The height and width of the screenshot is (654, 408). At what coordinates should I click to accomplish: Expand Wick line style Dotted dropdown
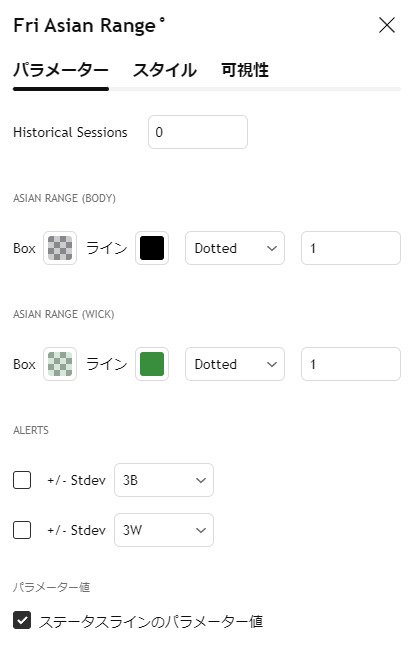(235, 364)
